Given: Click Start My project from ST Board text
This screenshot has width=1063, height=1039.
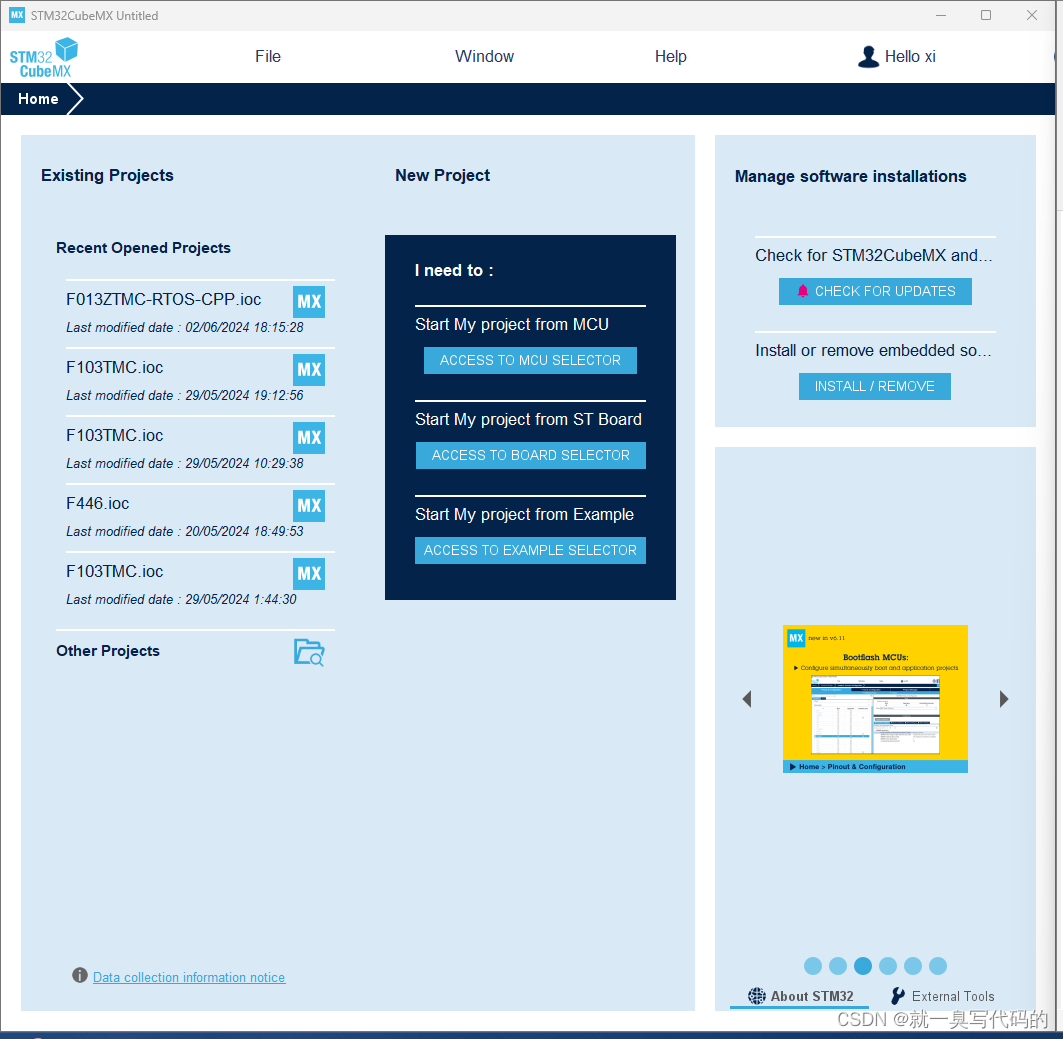Looking at the screenshot, I should coord(528,420).
